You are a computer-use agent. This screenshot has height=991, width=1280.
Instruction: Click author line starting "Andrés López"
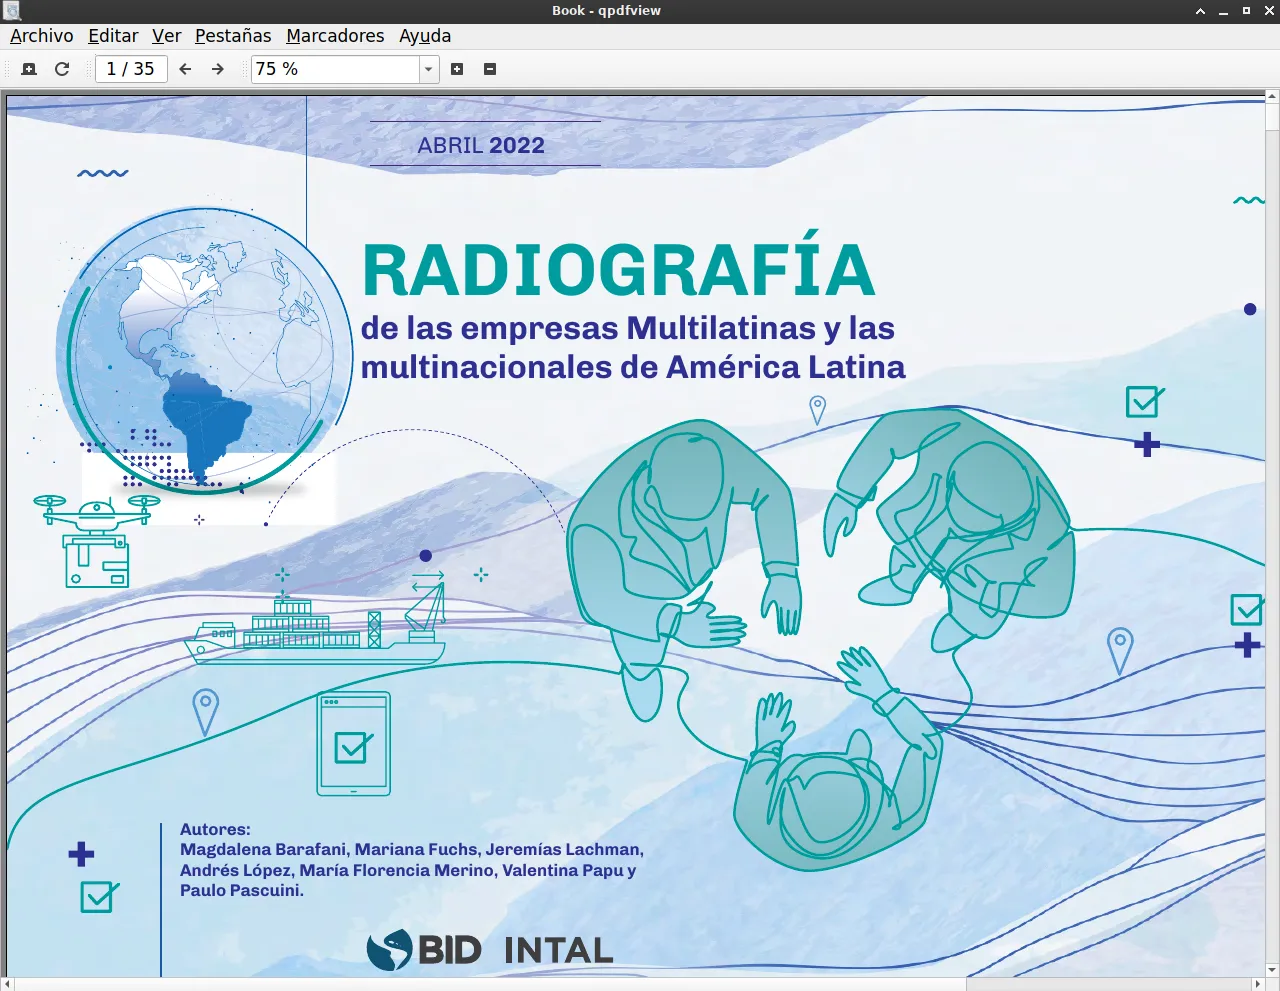coord(408,871)
